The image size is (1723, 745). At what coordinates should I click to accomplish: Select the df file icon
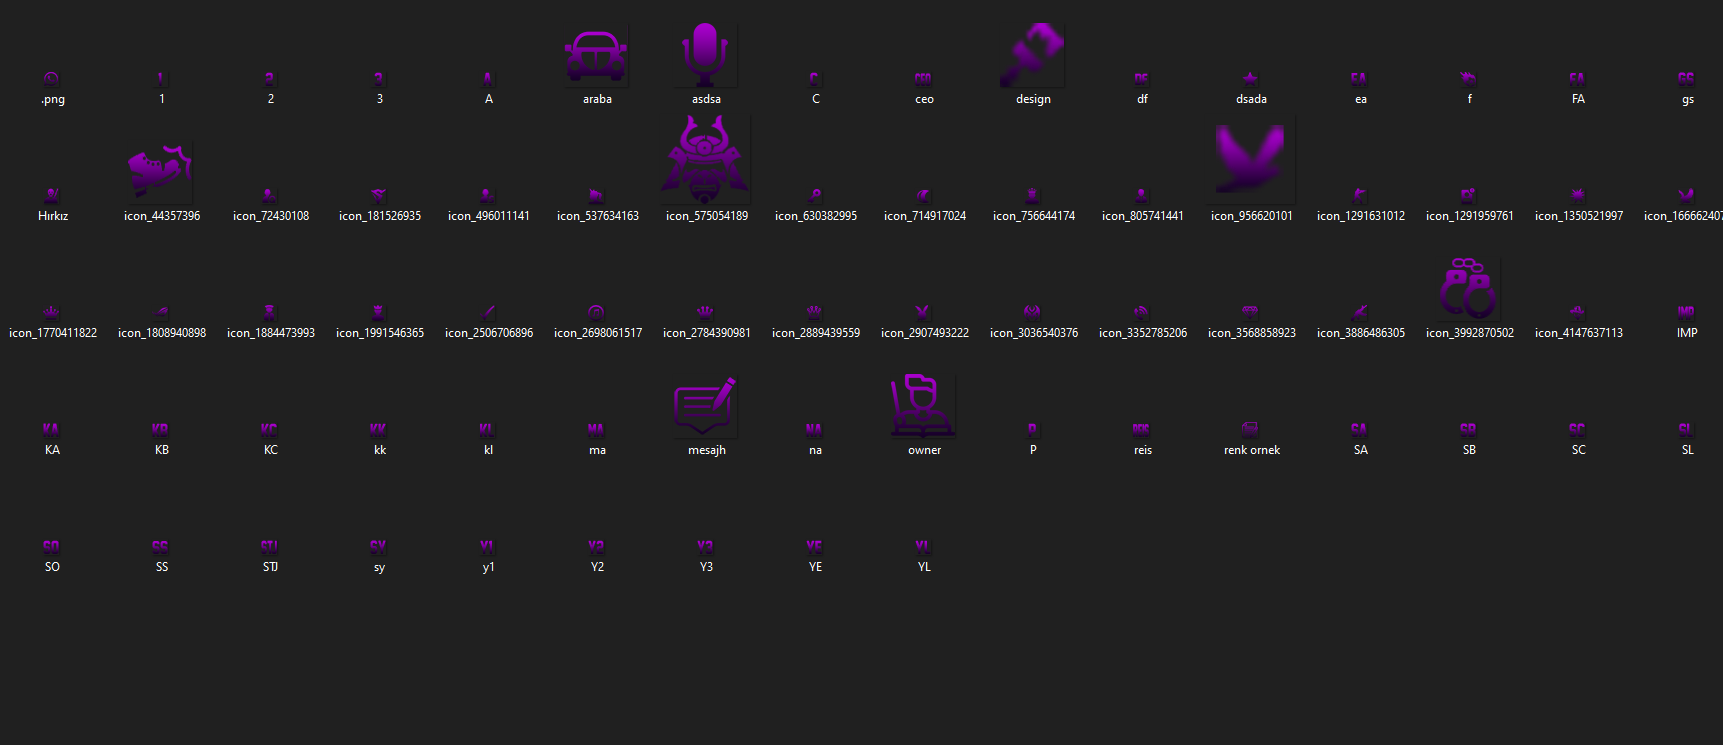(1141, 78)
